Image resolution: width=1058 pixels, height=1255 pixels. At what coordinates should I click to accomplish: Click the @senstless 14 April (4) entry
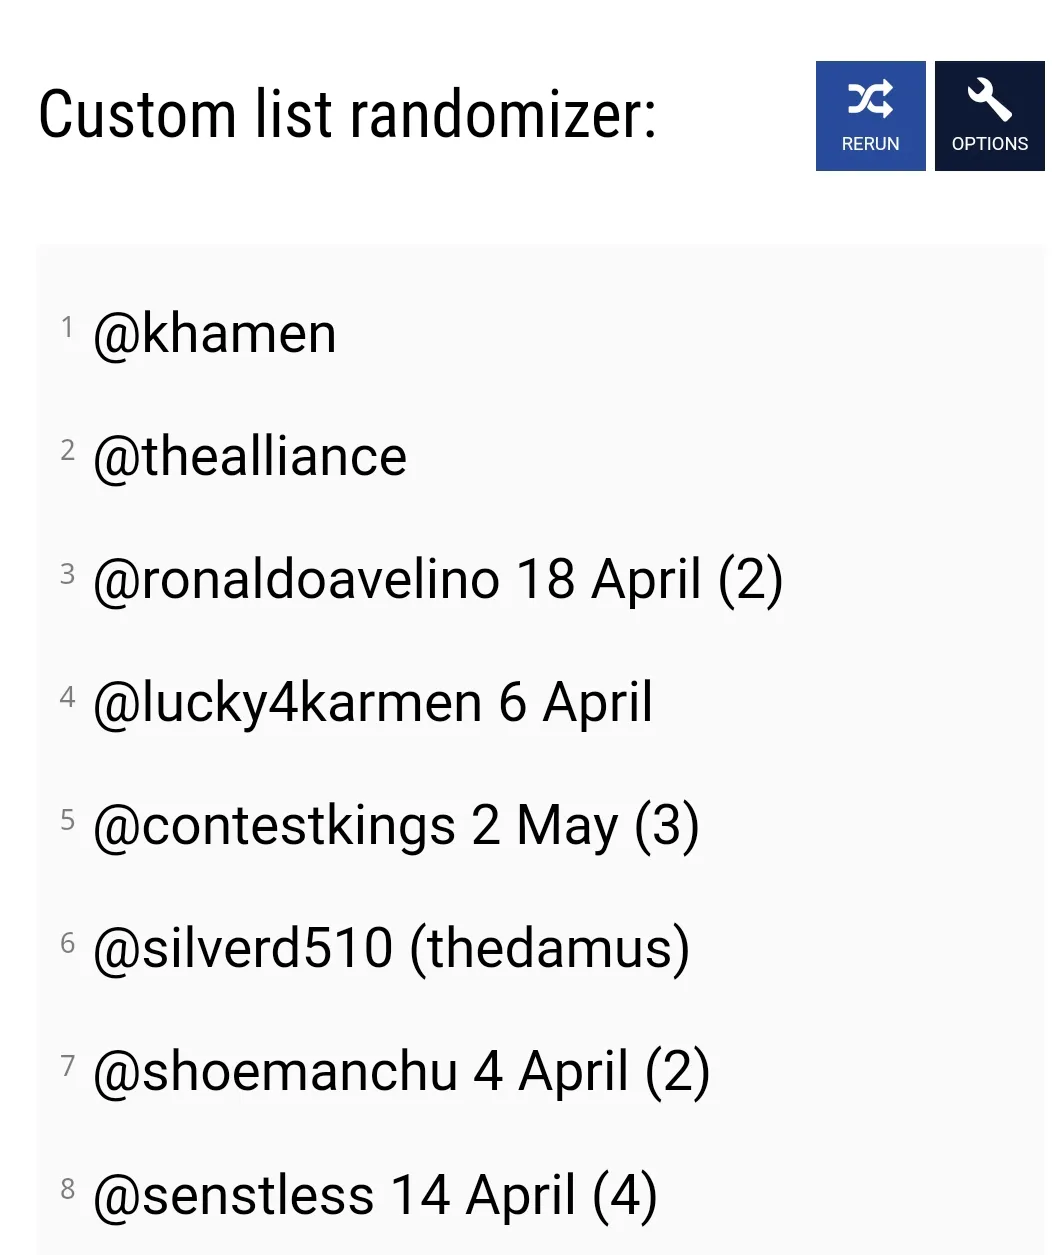tap(374, 1195)
